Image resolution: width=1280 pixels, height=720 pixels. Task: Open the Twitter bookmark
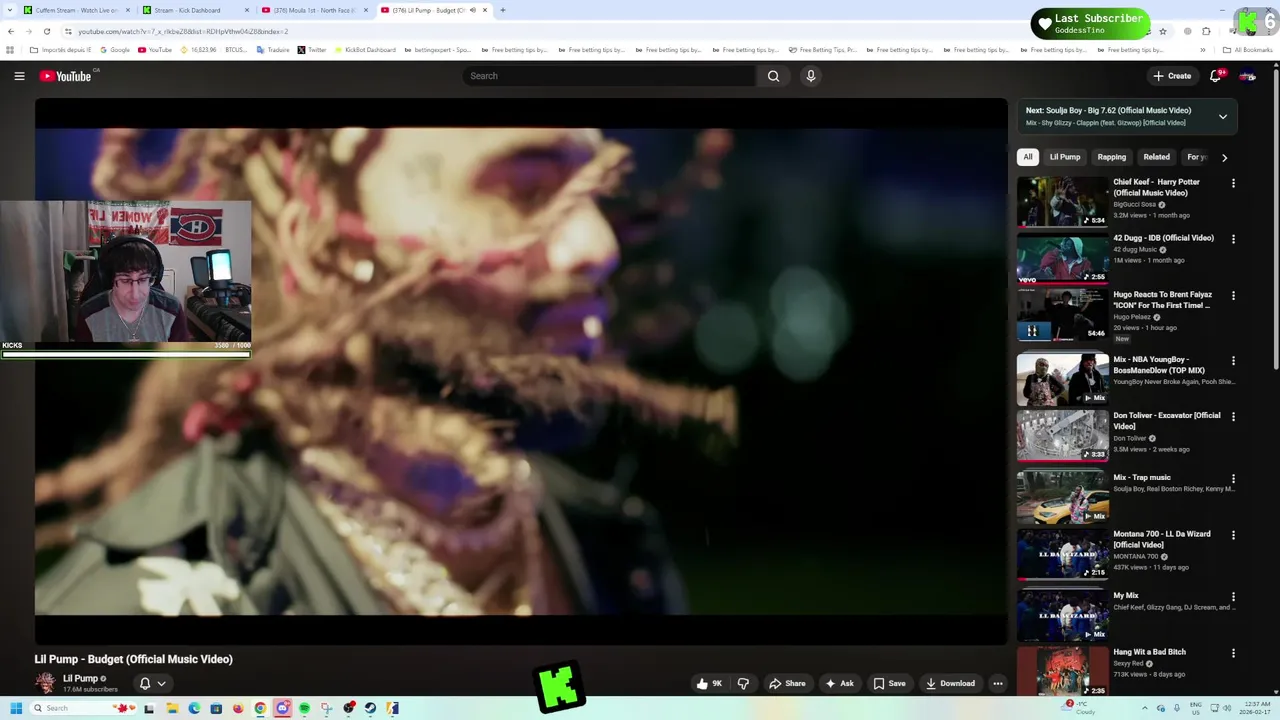[312, 50]
